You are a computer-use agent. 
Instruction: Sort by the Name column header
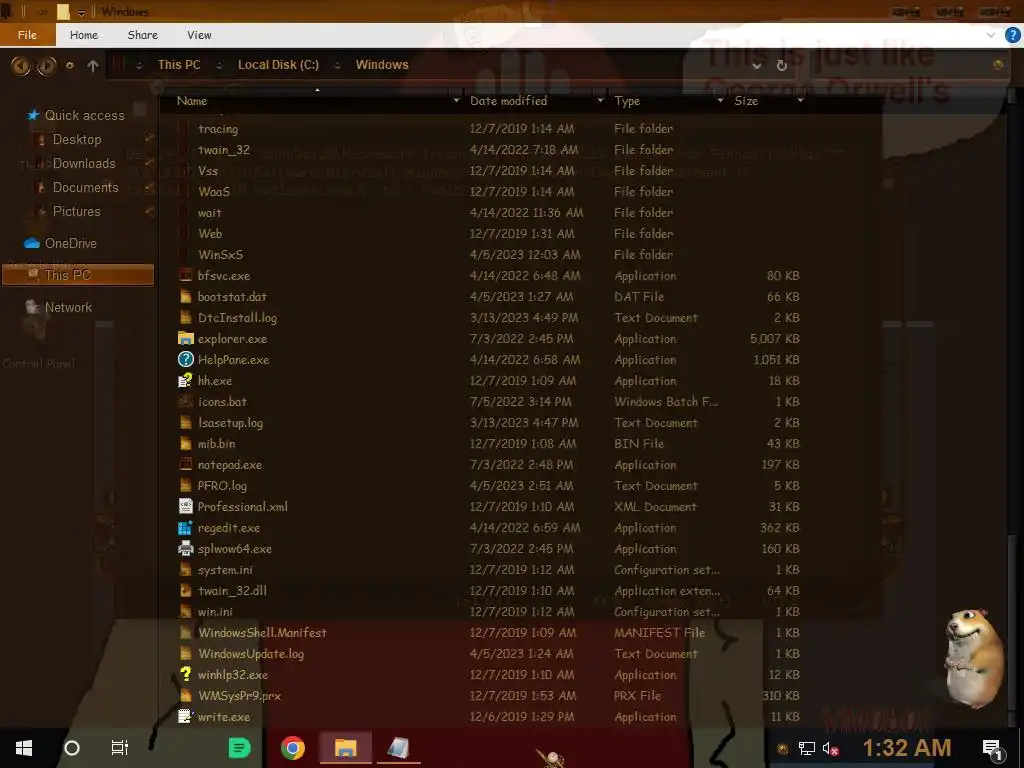click(192, 101)
